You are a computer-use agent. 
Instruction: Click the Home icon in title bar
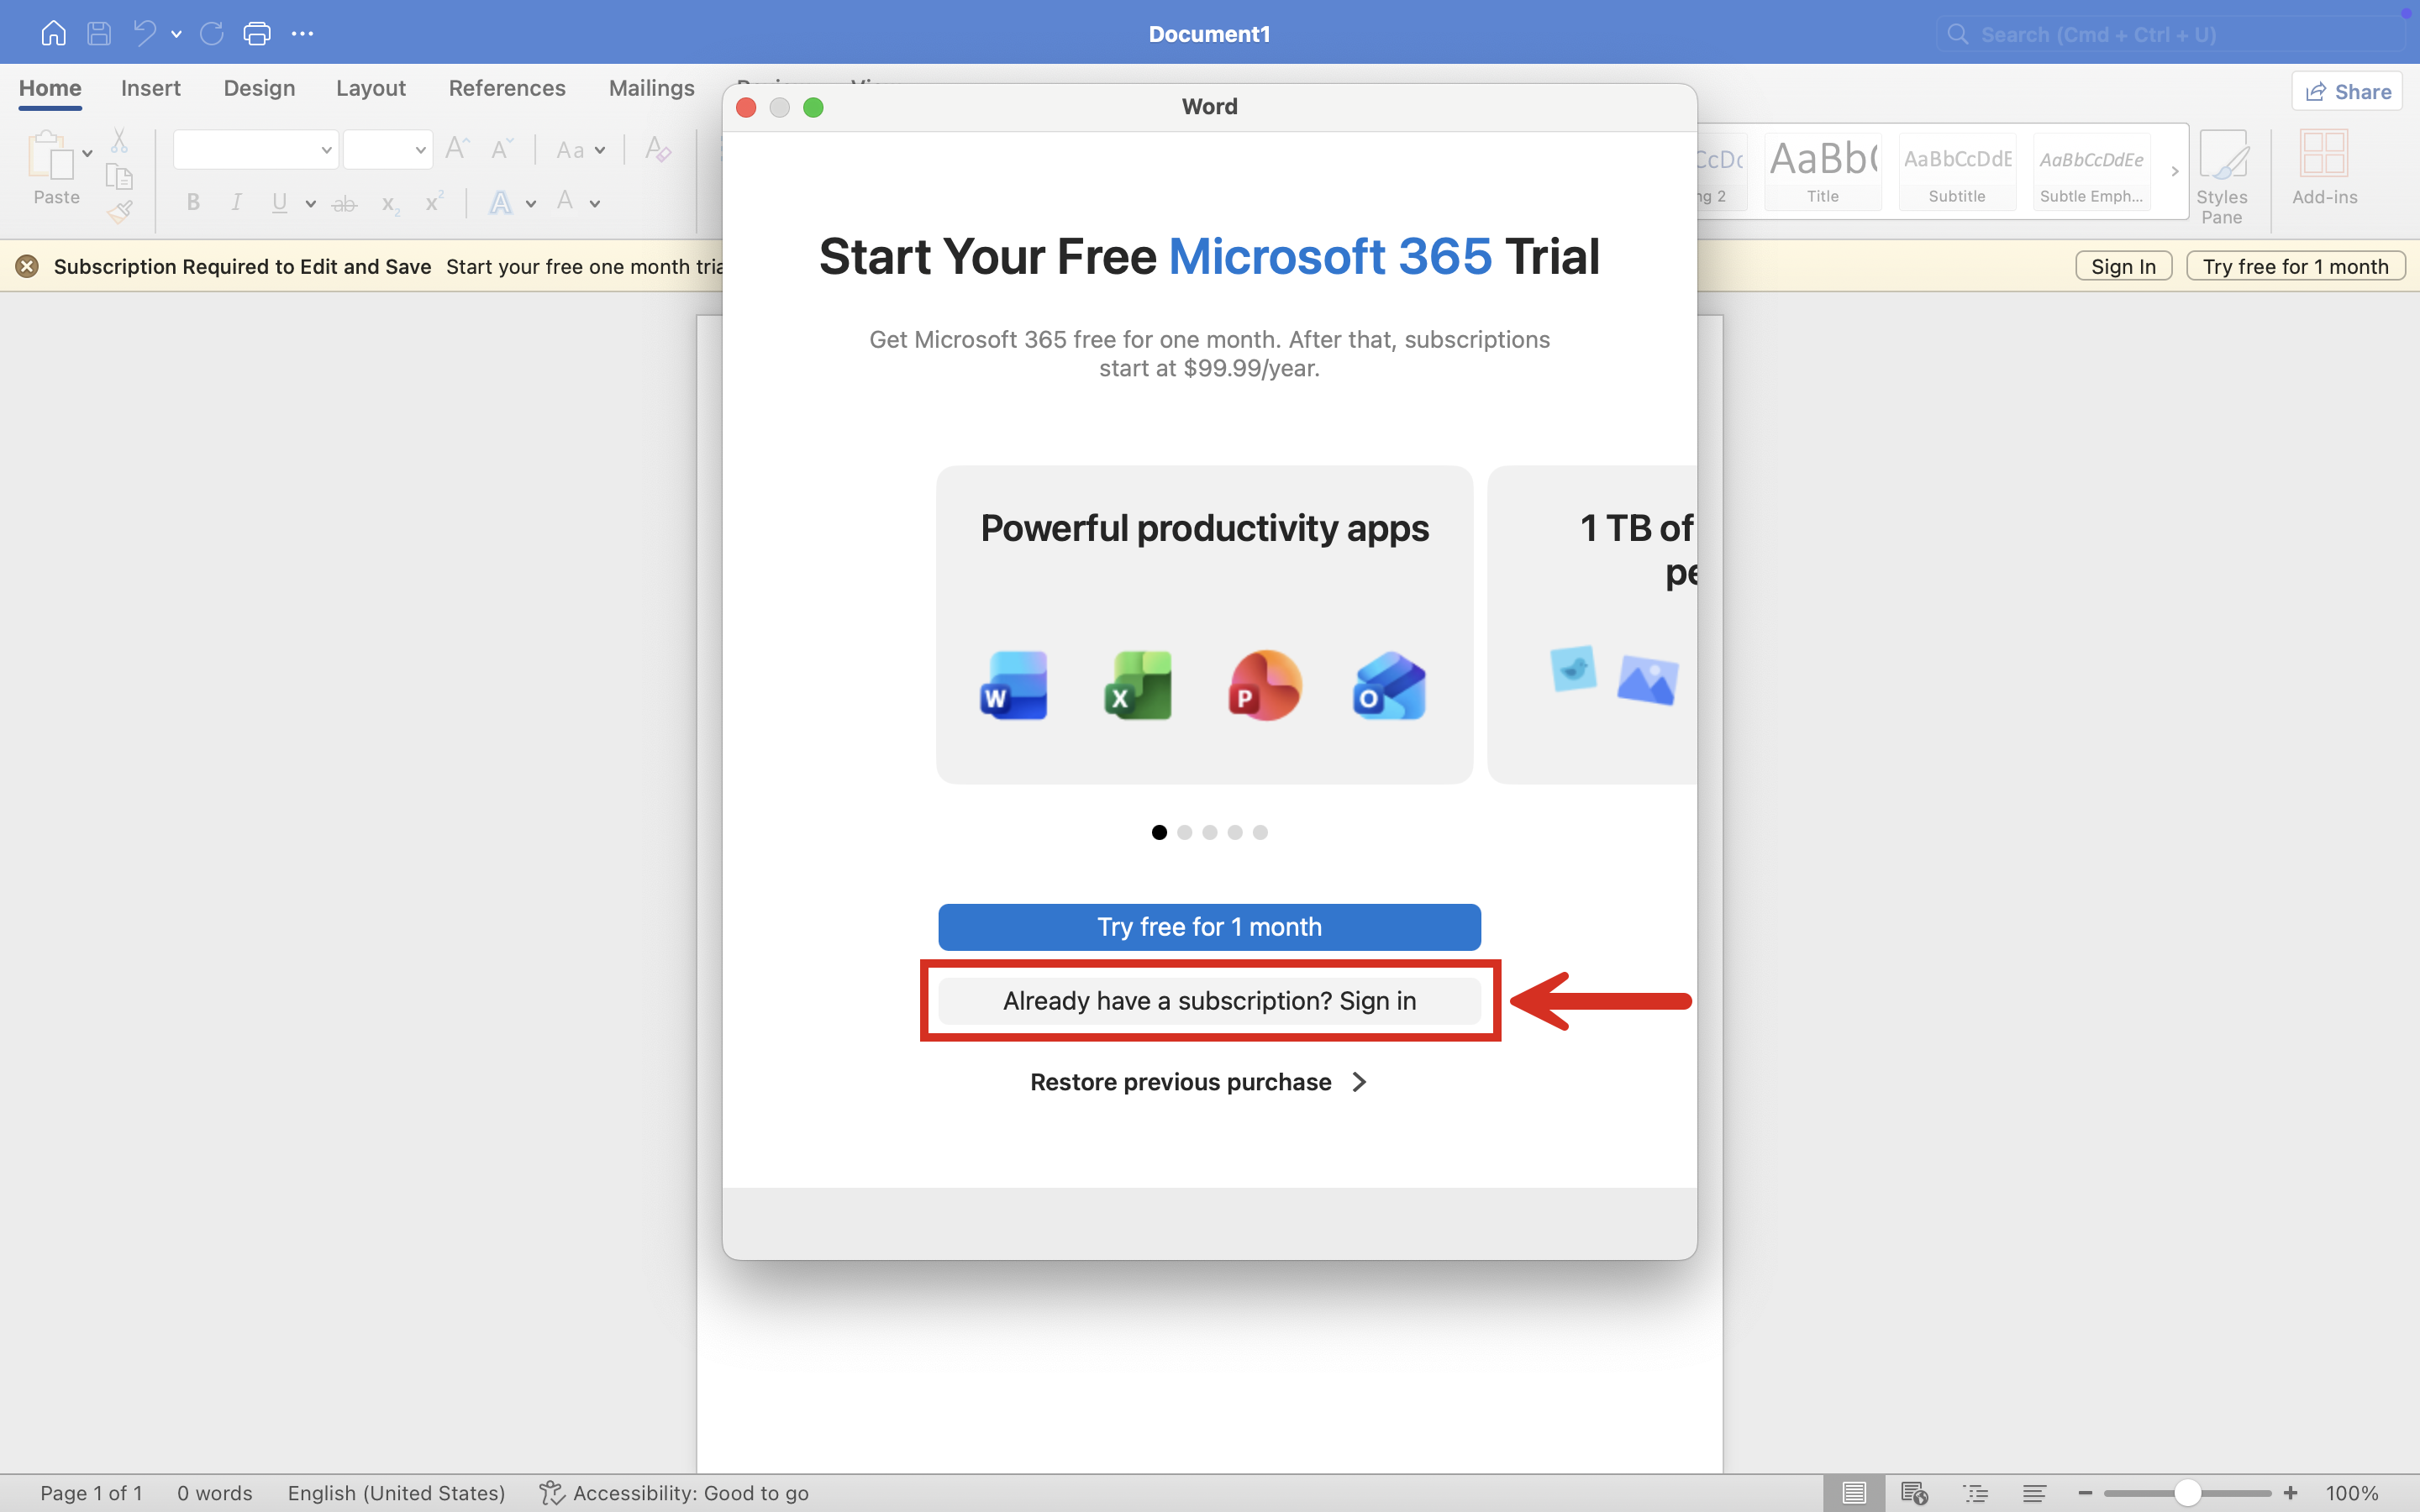coord(53,34)
